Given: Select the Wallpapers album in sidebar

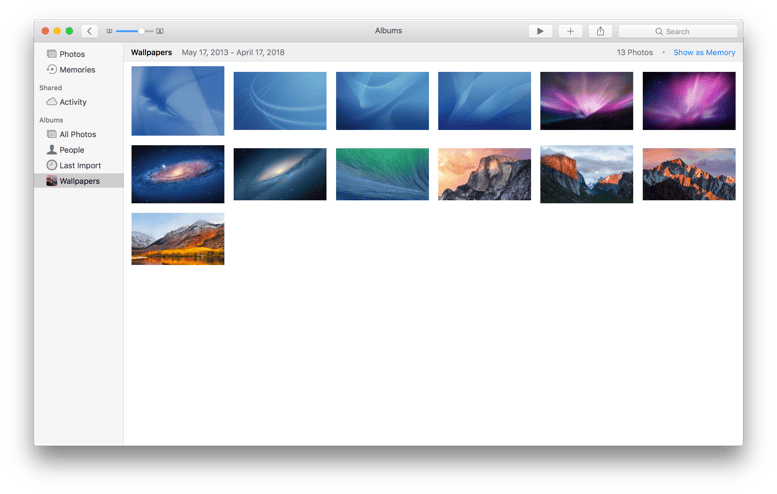Looking at the screenshot, I should (x=79, y=181).
